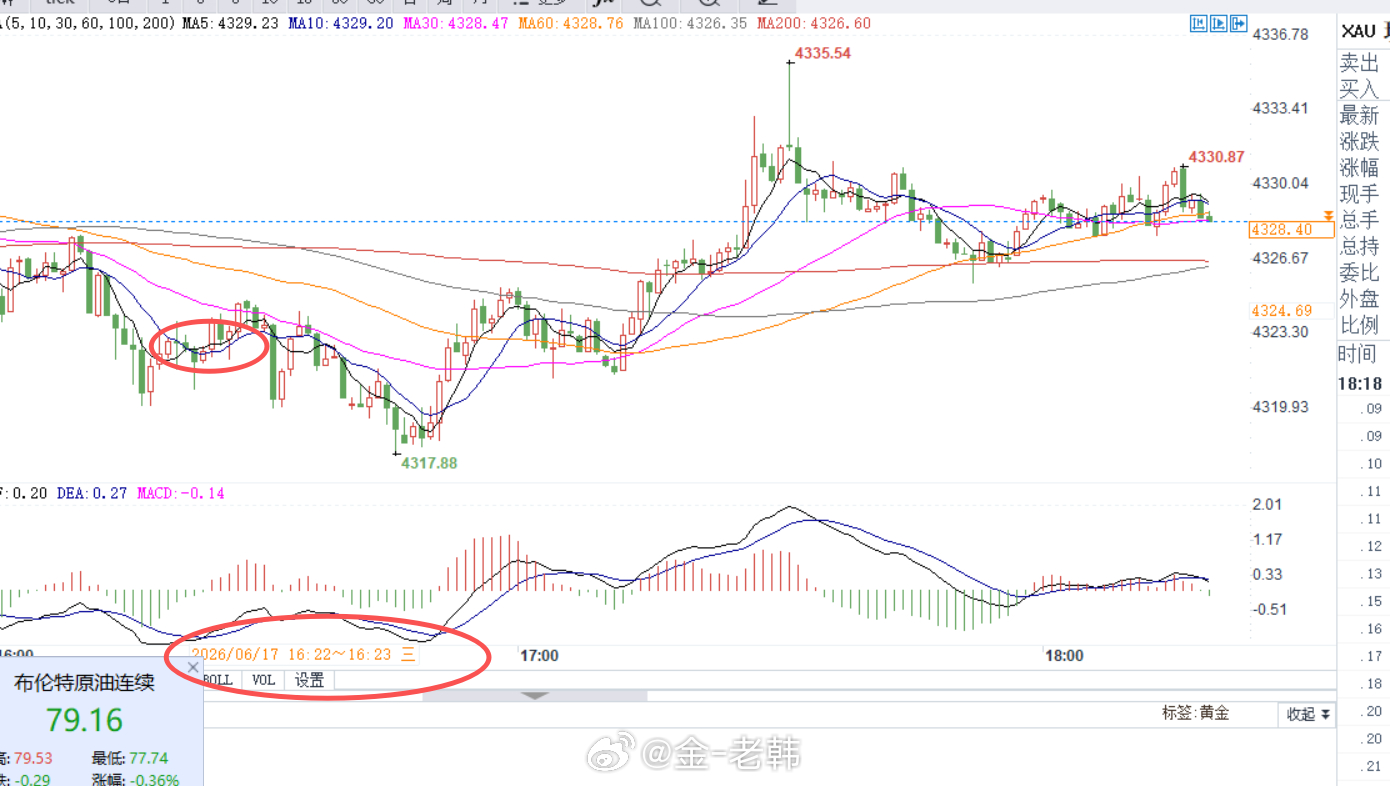Collapse the panel with 收起
This screenshot has width=1390, height=786.
click(1308, 714)
